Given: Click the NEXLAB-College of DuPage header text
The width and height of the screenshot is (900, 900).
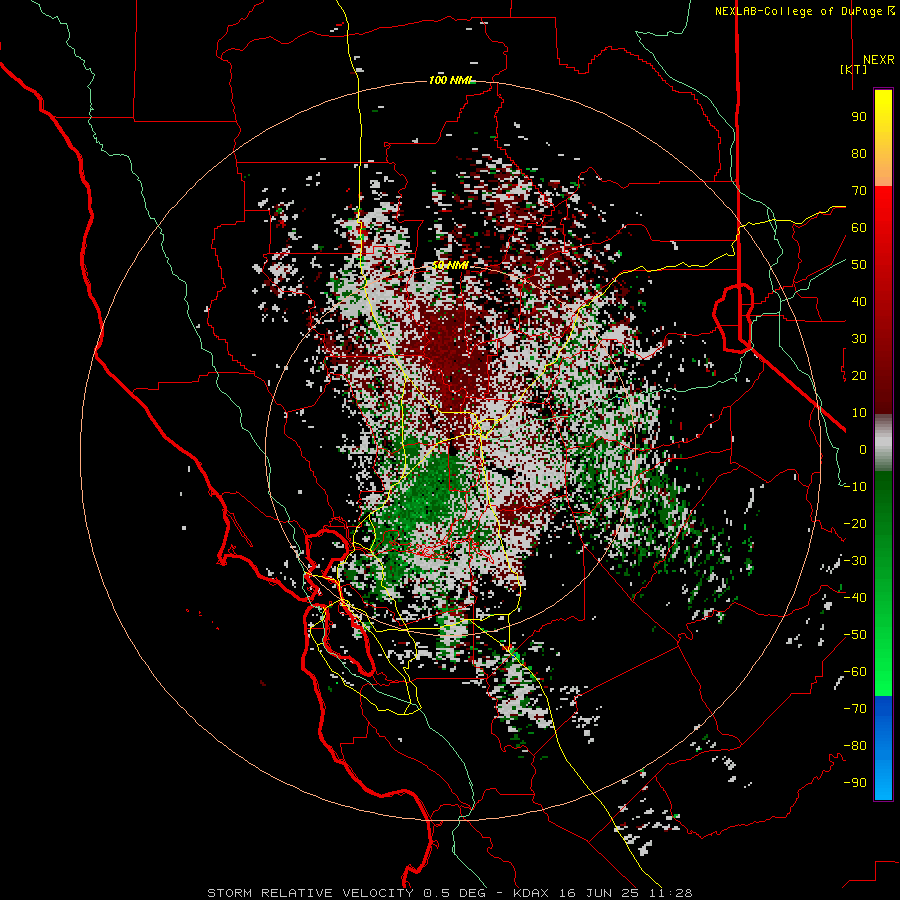Looking at the screenshot, I should [798, 11].
